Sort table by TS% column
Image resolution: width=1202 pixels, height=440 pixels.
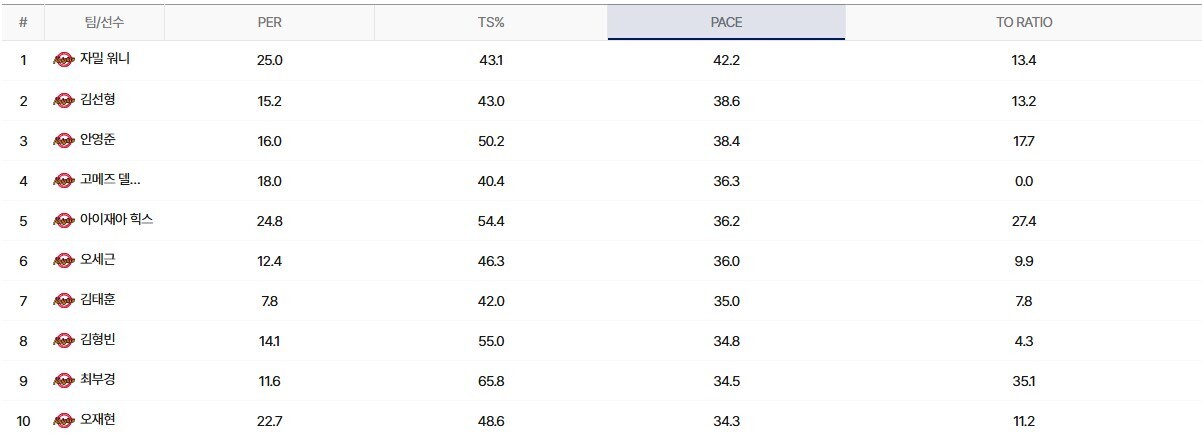tap(490, 22)
